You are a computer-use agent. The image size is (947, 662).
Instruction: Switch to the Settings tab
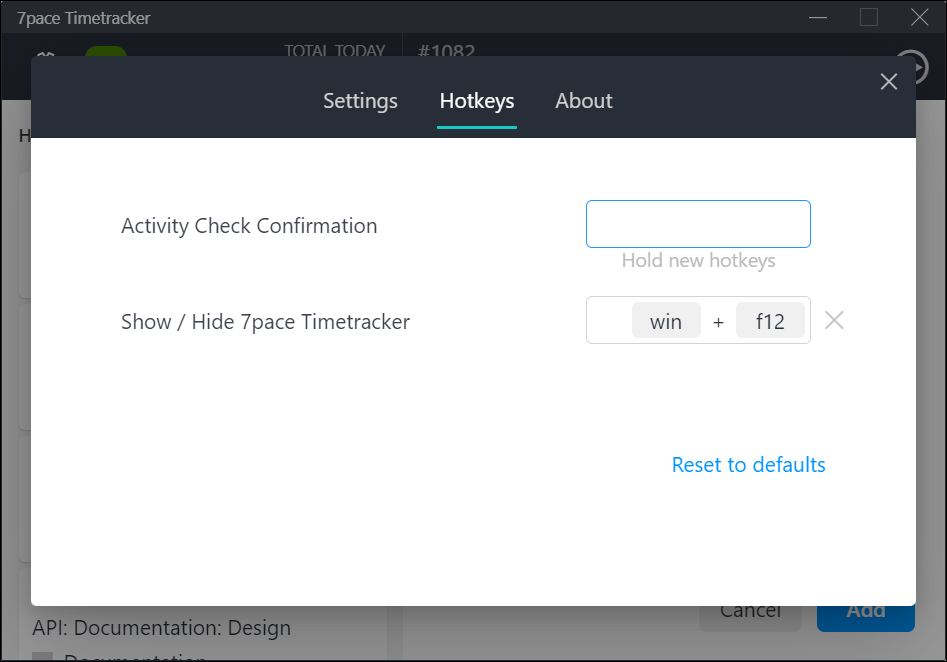360,101
